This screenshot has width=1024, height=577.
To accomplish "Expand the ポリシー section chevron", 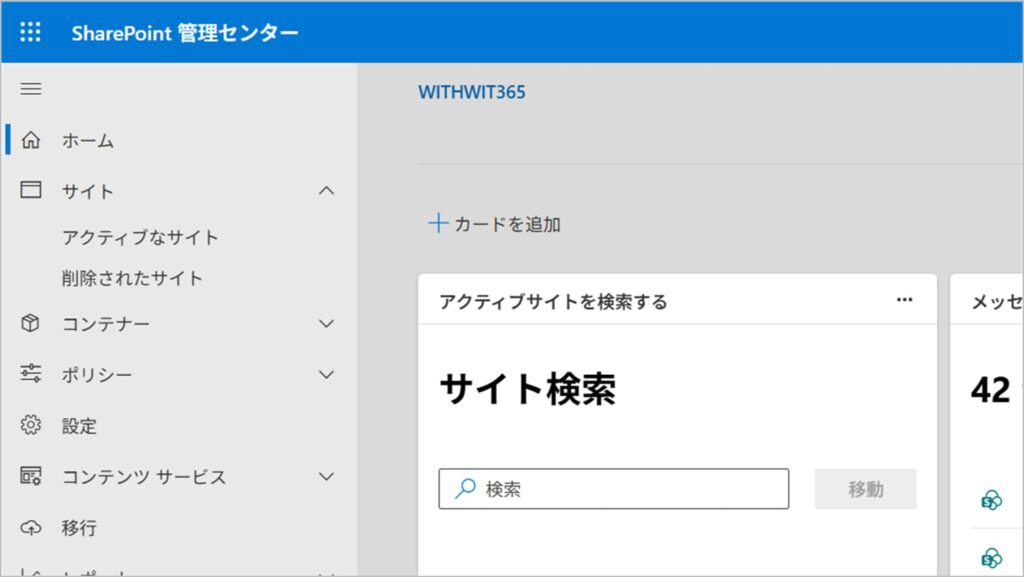I will (326, 374).
